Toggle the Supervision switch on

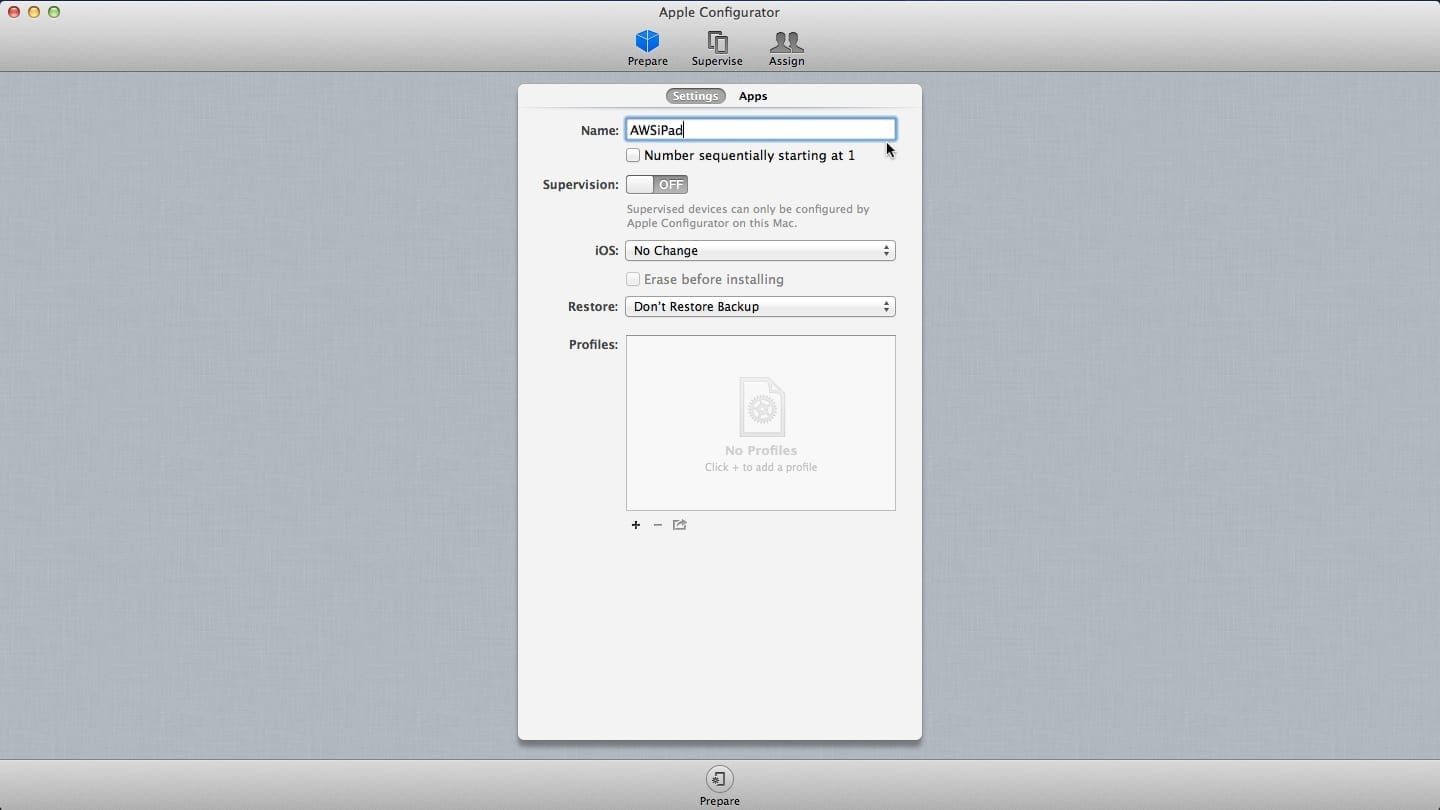pyautogui.click(x=656, y=185)
